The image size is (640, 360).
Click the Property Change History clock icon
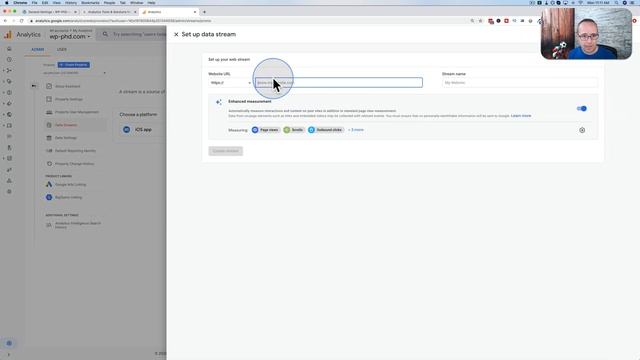click(x=49, y=164)
